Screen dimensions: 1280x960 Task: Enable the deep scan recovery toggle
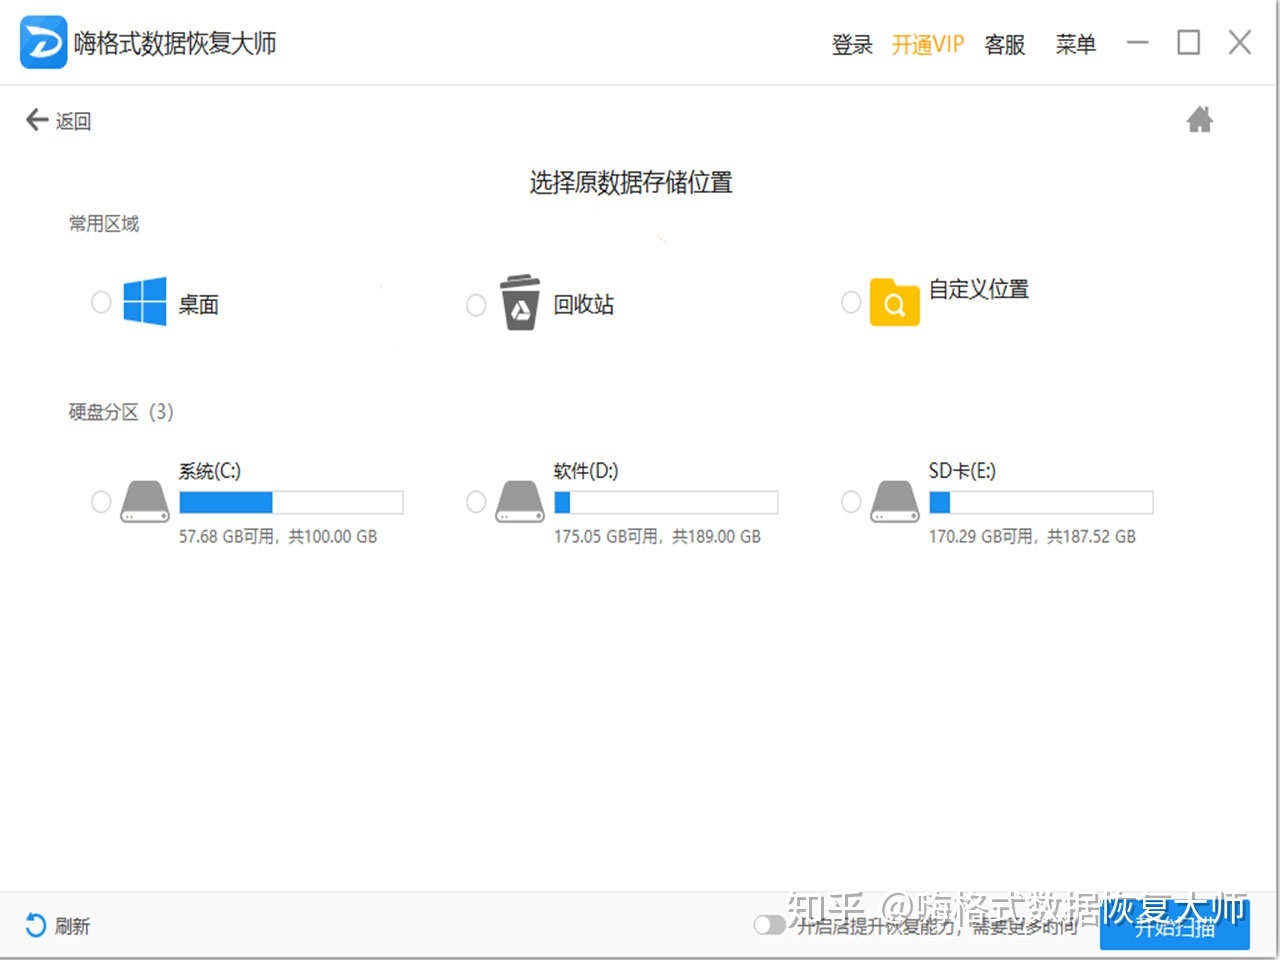pos(770,926)
